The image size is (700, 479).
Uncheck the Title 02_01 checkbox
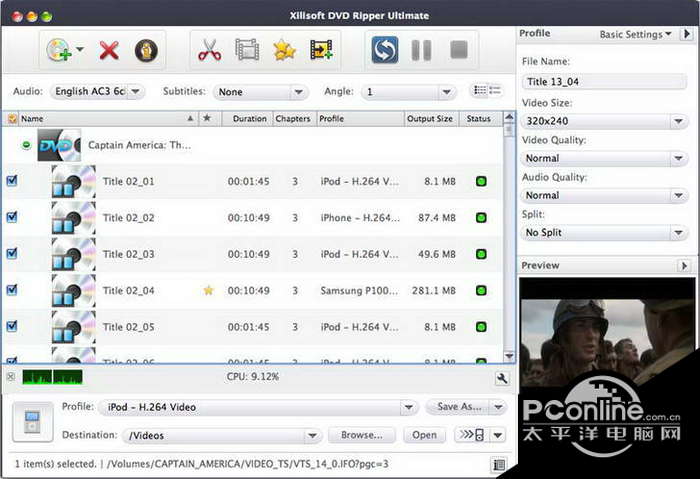tap(12, 181)
